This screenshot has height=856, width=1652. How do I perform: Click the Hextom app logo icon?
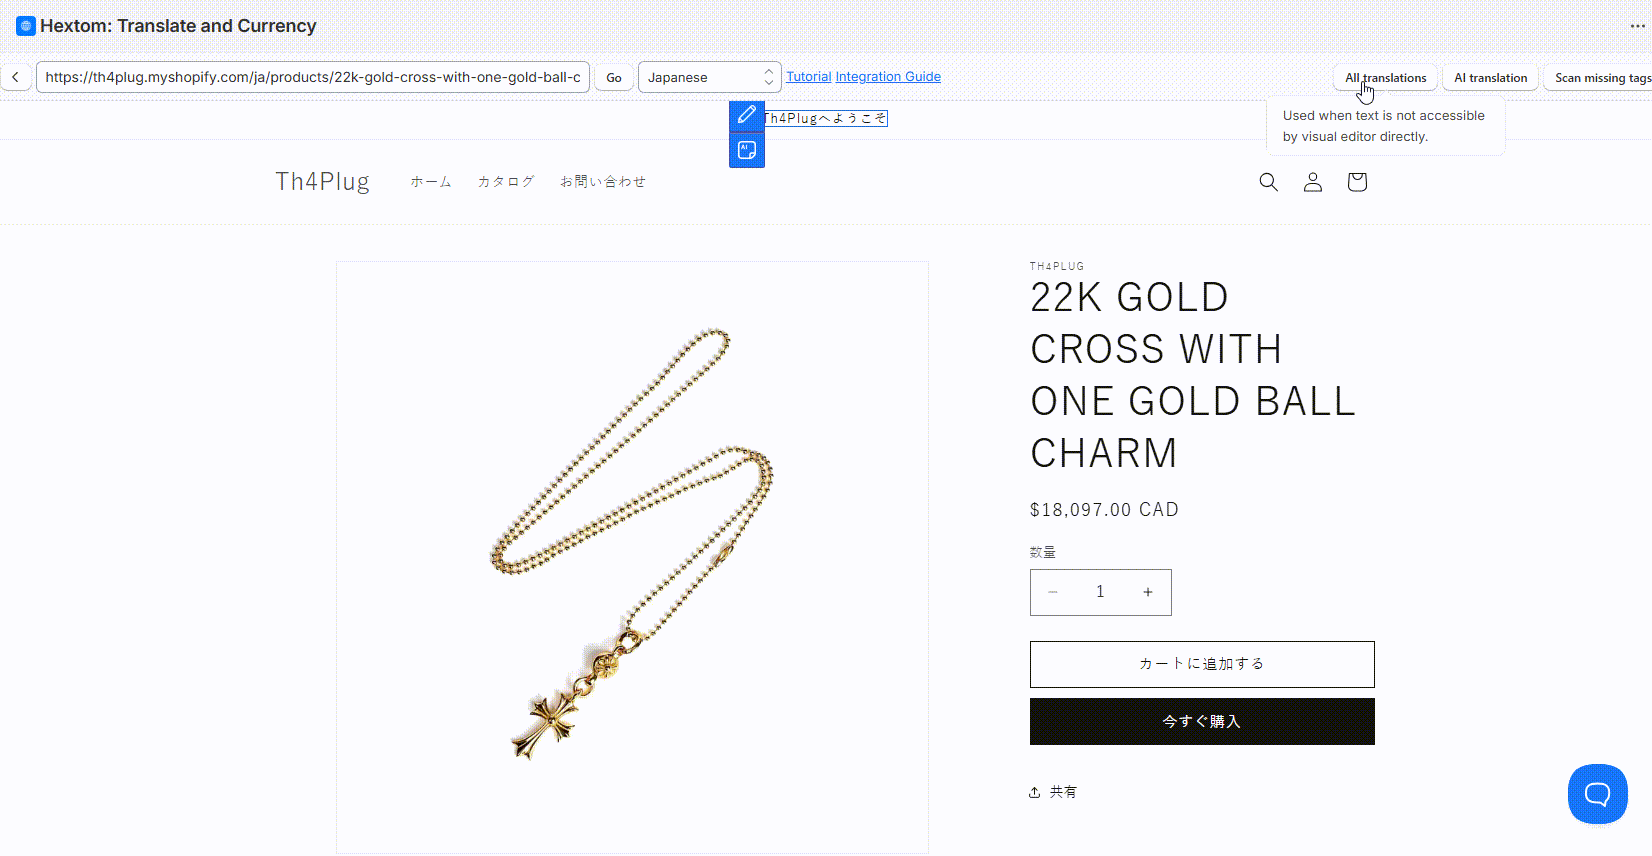26,26
